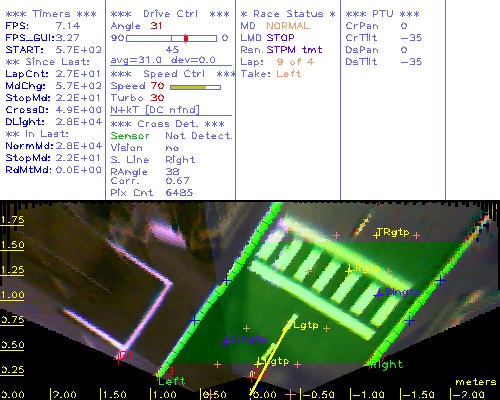Click the green Left lane label
Viewport: 500px width, 400px height.
(x=171, y=381)
